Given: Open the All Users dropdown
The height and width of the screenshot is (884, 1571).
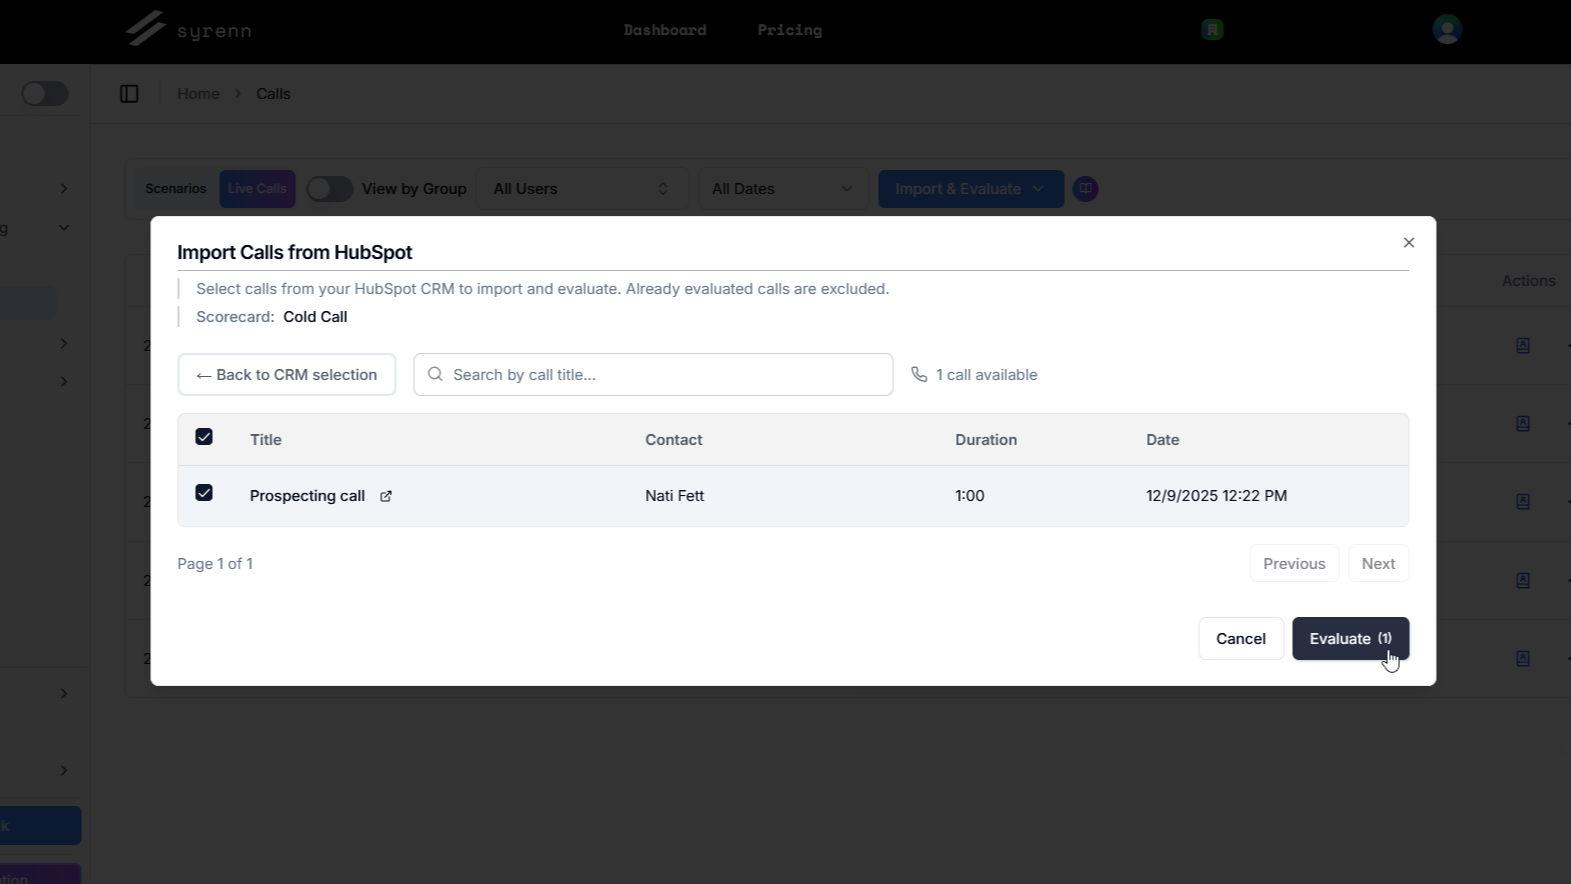Looking at the screenshot, I should [582, 188].
